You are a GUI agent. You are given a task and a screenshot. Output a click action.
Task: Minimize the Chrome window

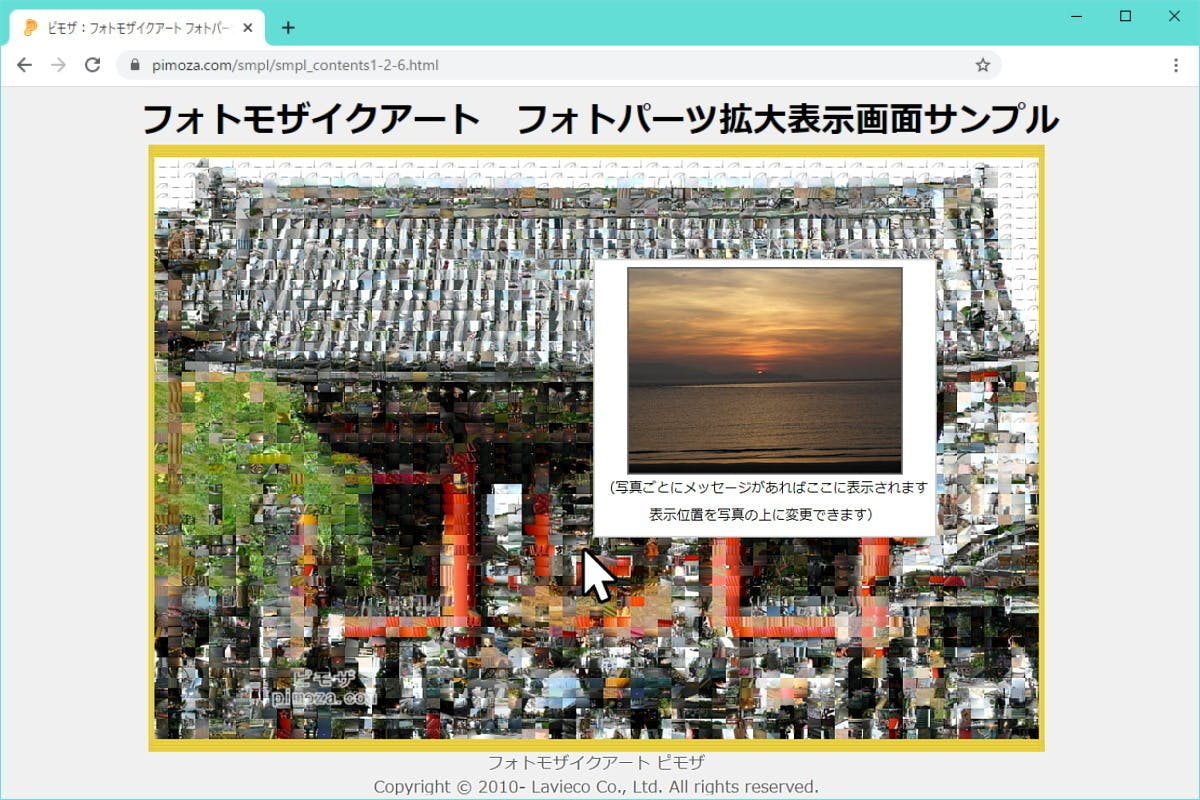[1077, 16]
